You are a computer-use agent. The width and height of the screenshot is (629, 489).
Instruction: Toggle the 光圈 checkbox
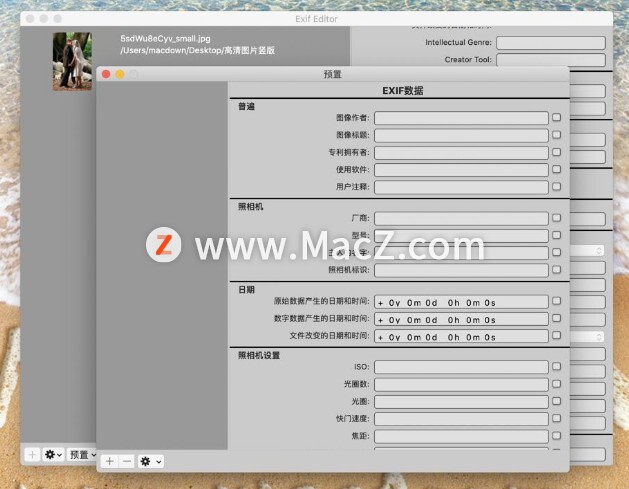[x=556, y=401]
